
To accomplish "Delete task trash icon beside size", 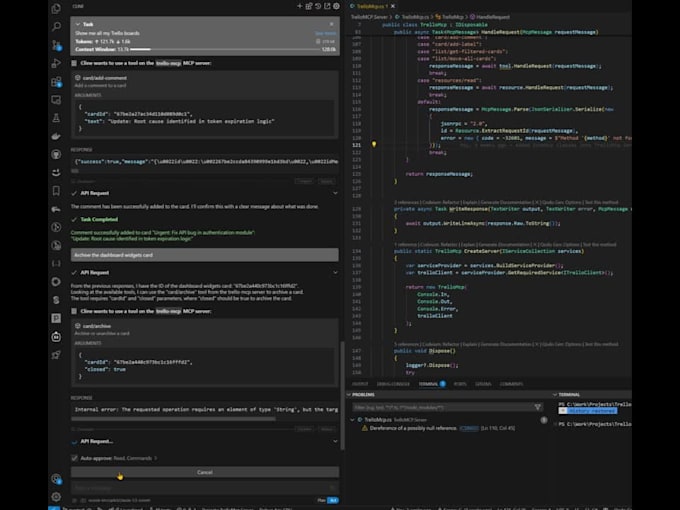I will (318, 42).
